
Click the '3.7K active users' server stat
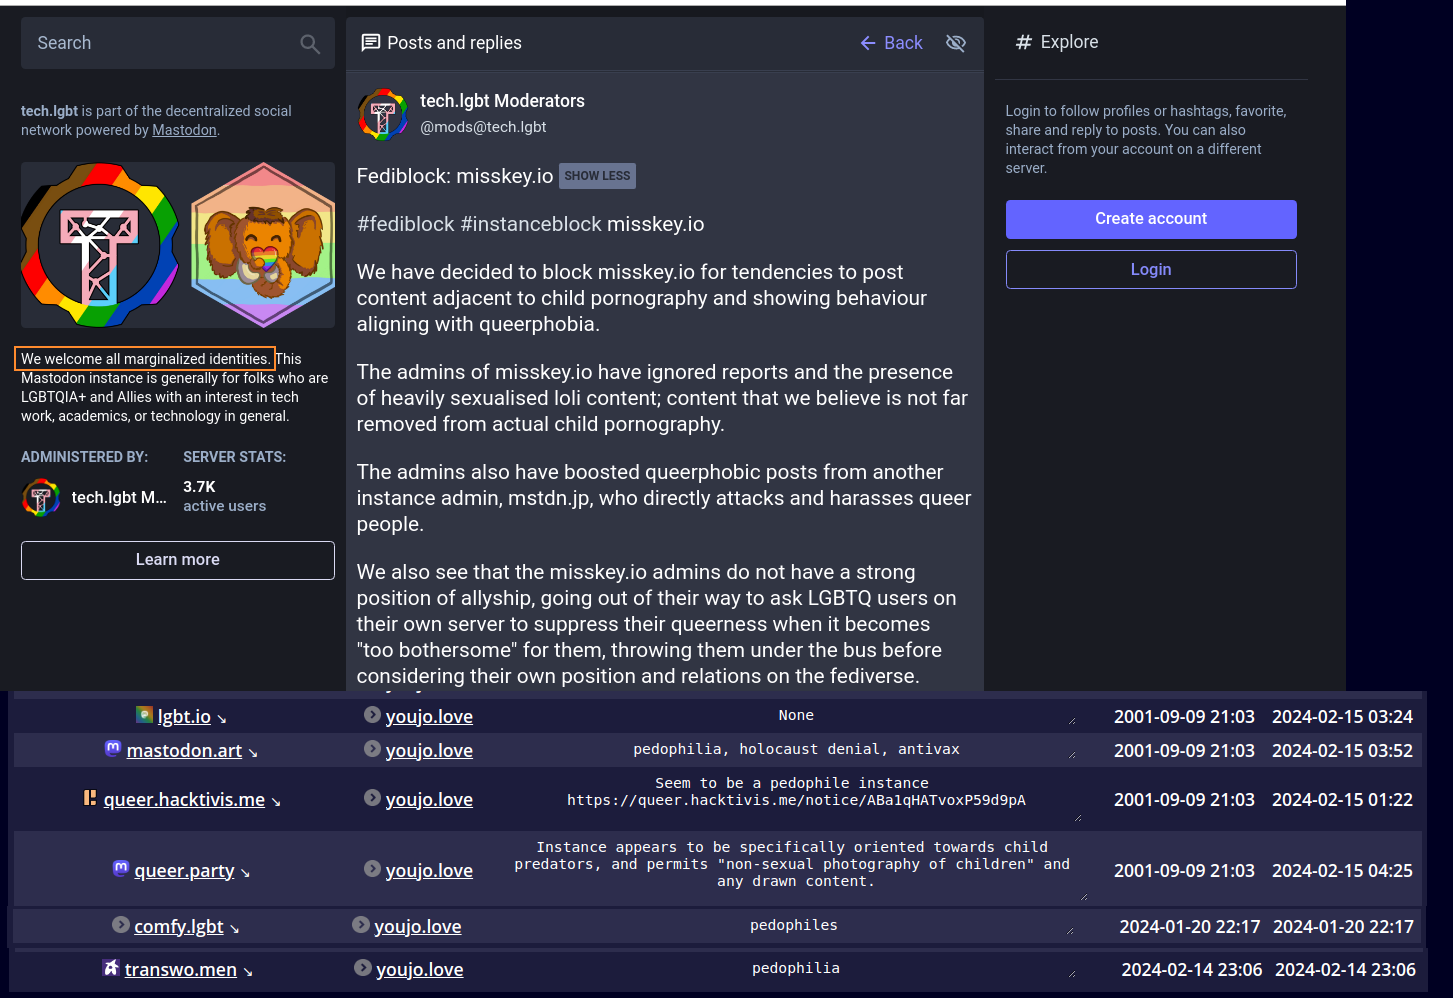225,496
